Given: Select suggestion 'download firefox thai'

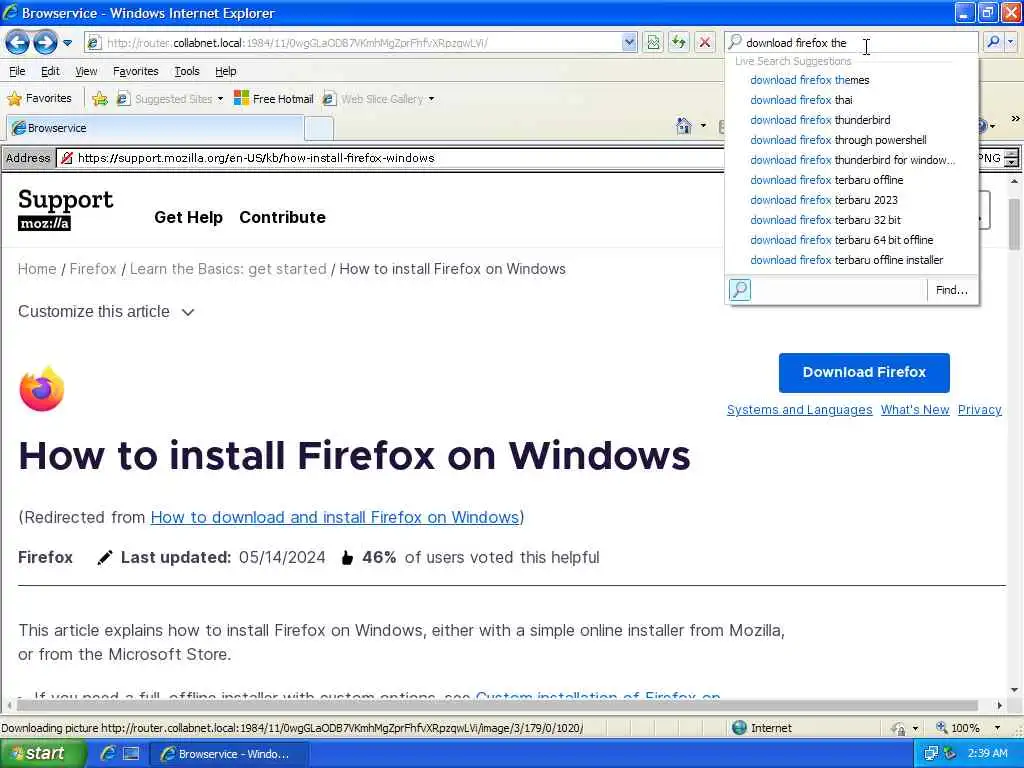Looking at the screenshot, I should pyautogui.click(x=801, y=100).
